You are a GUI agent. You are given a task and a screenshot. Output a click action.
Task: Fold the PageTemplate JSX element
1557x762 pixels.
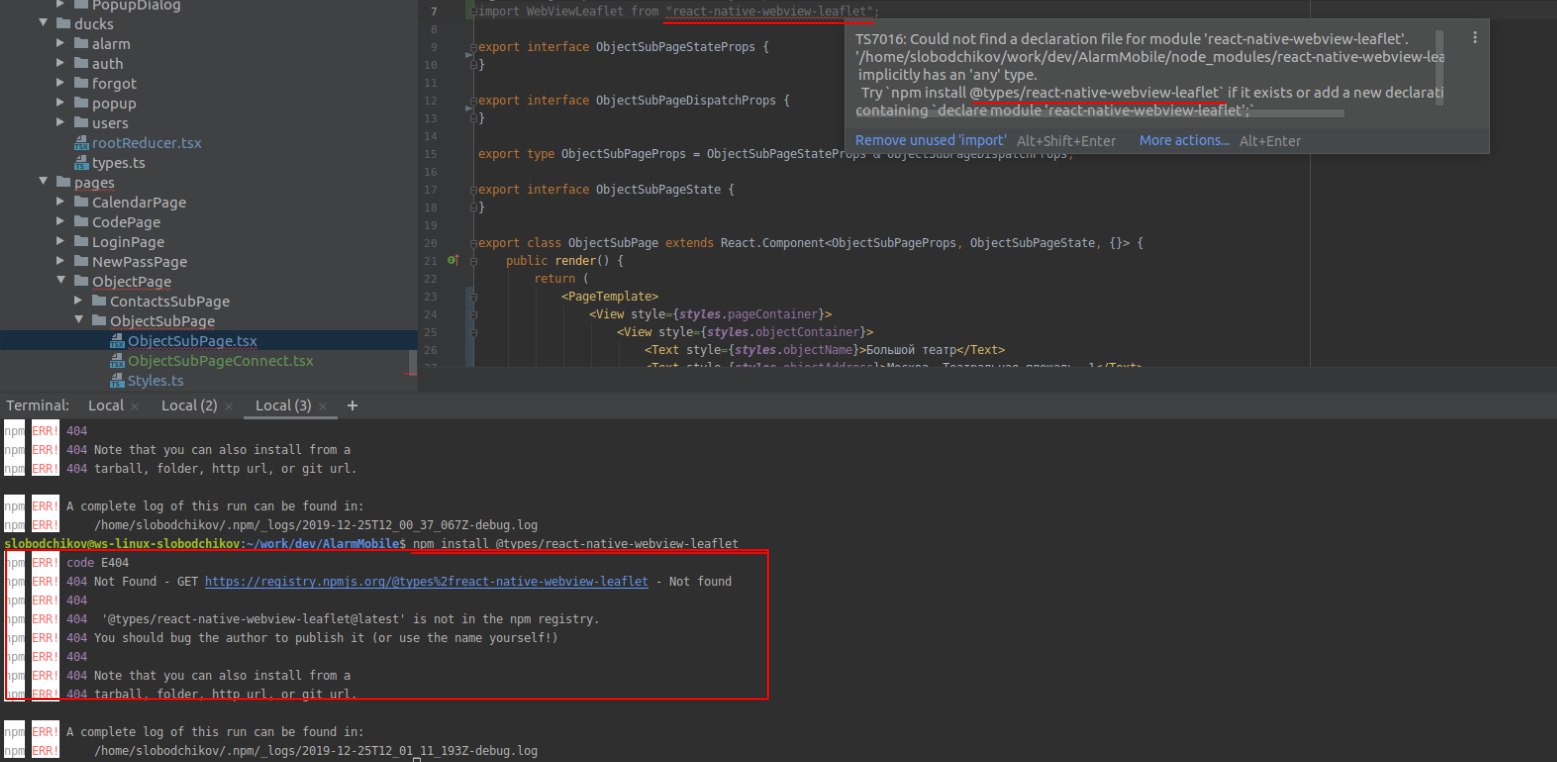pyautogui.click(x=473, y=297)
